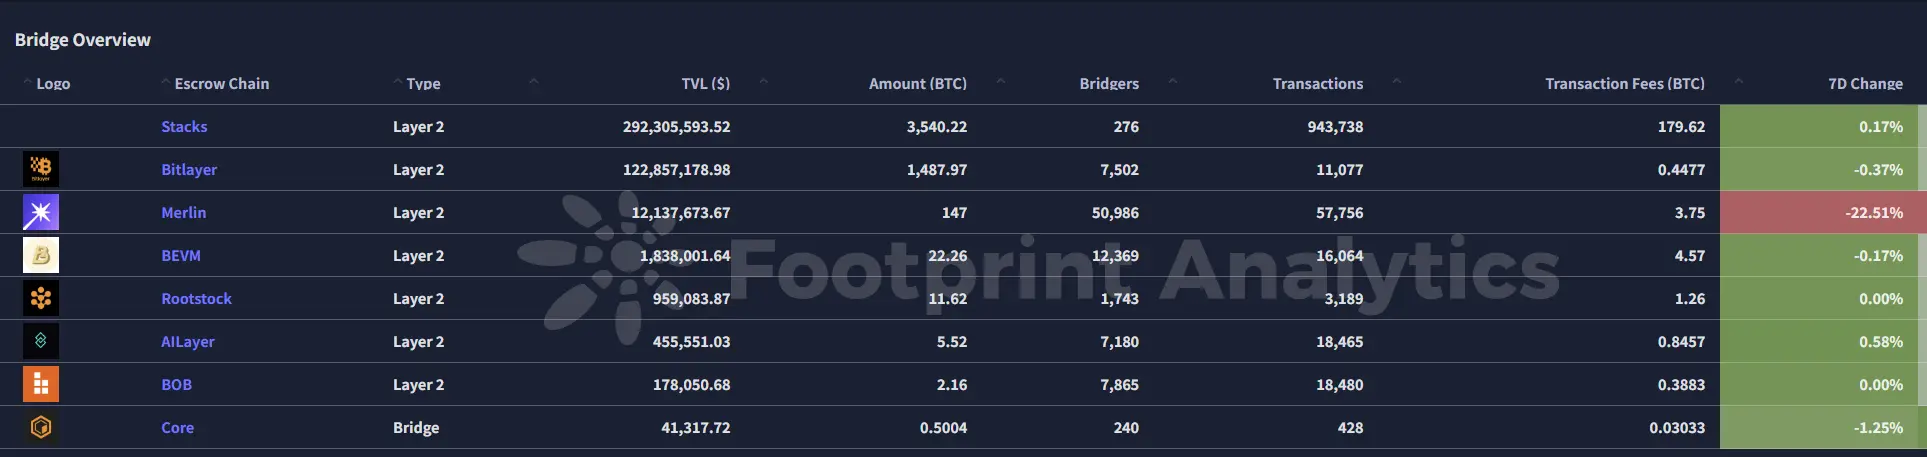1927x457 pixels.
Task: Open the Merlin chain link
Action: 183,213
